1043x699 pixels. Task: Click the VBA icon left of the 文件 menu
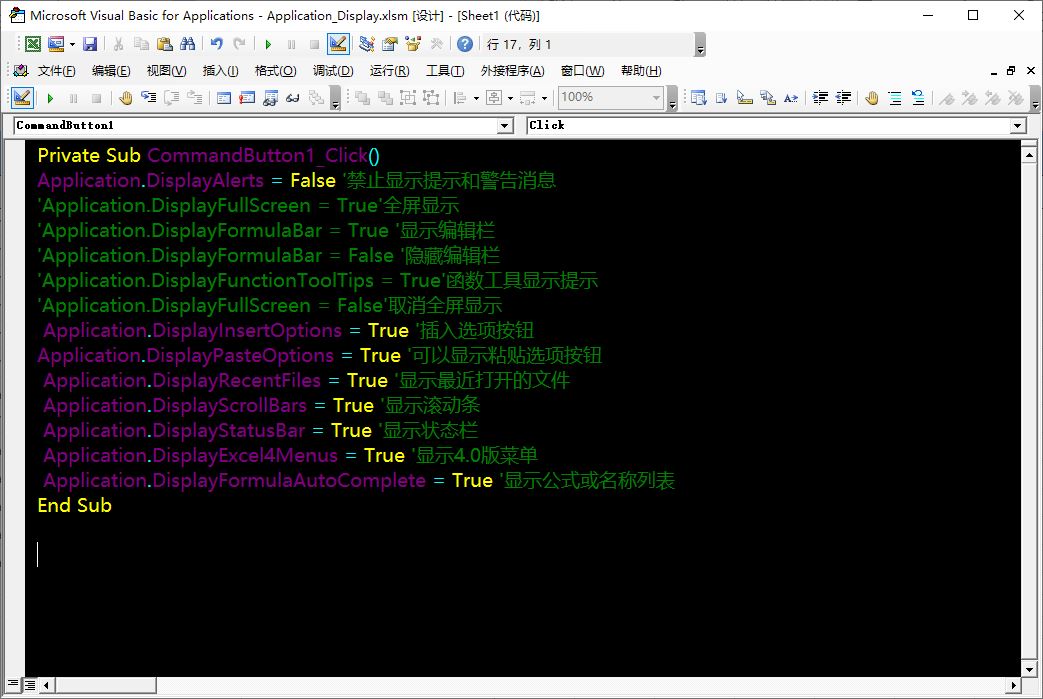pos(21,70)
